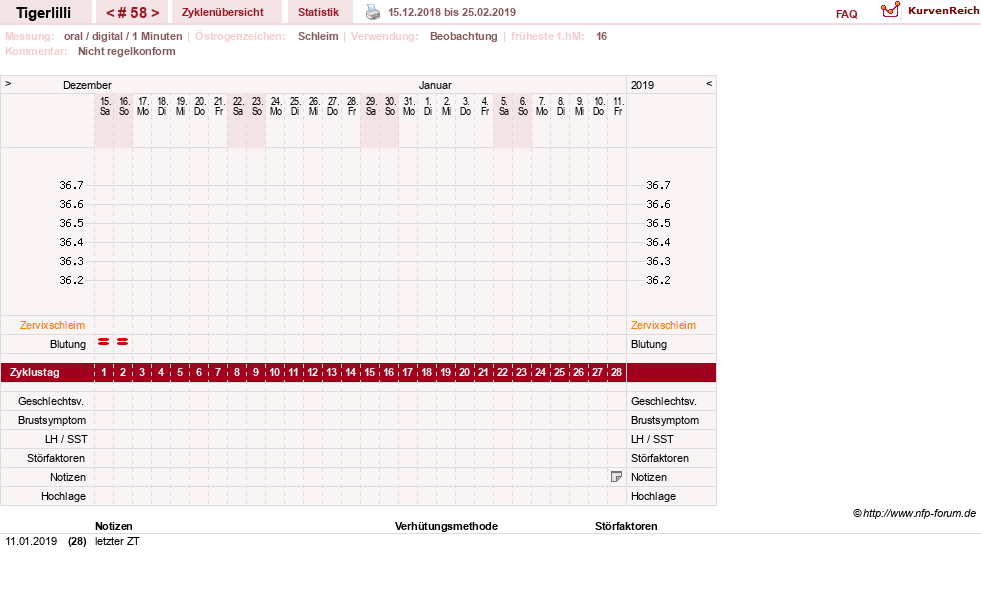Image resolution: width=981 pixels, height=605 pixels.
Task: Open the note icon on cycle day 28
Action: pos(616,477)
